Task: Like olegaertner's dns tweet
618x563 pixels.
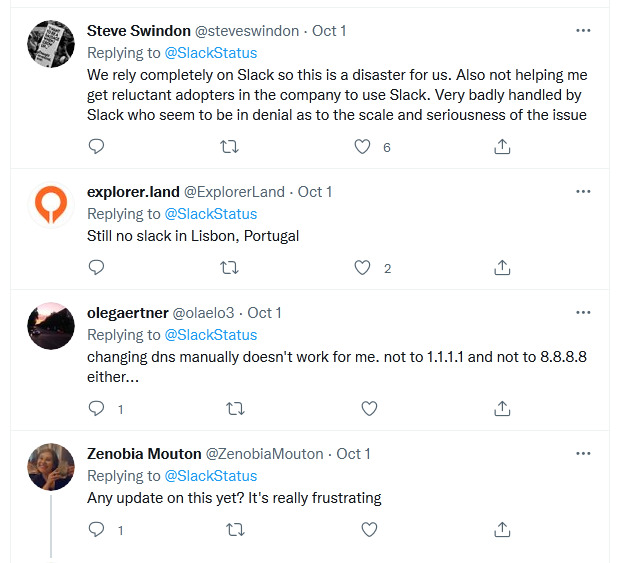Action: 369,408
